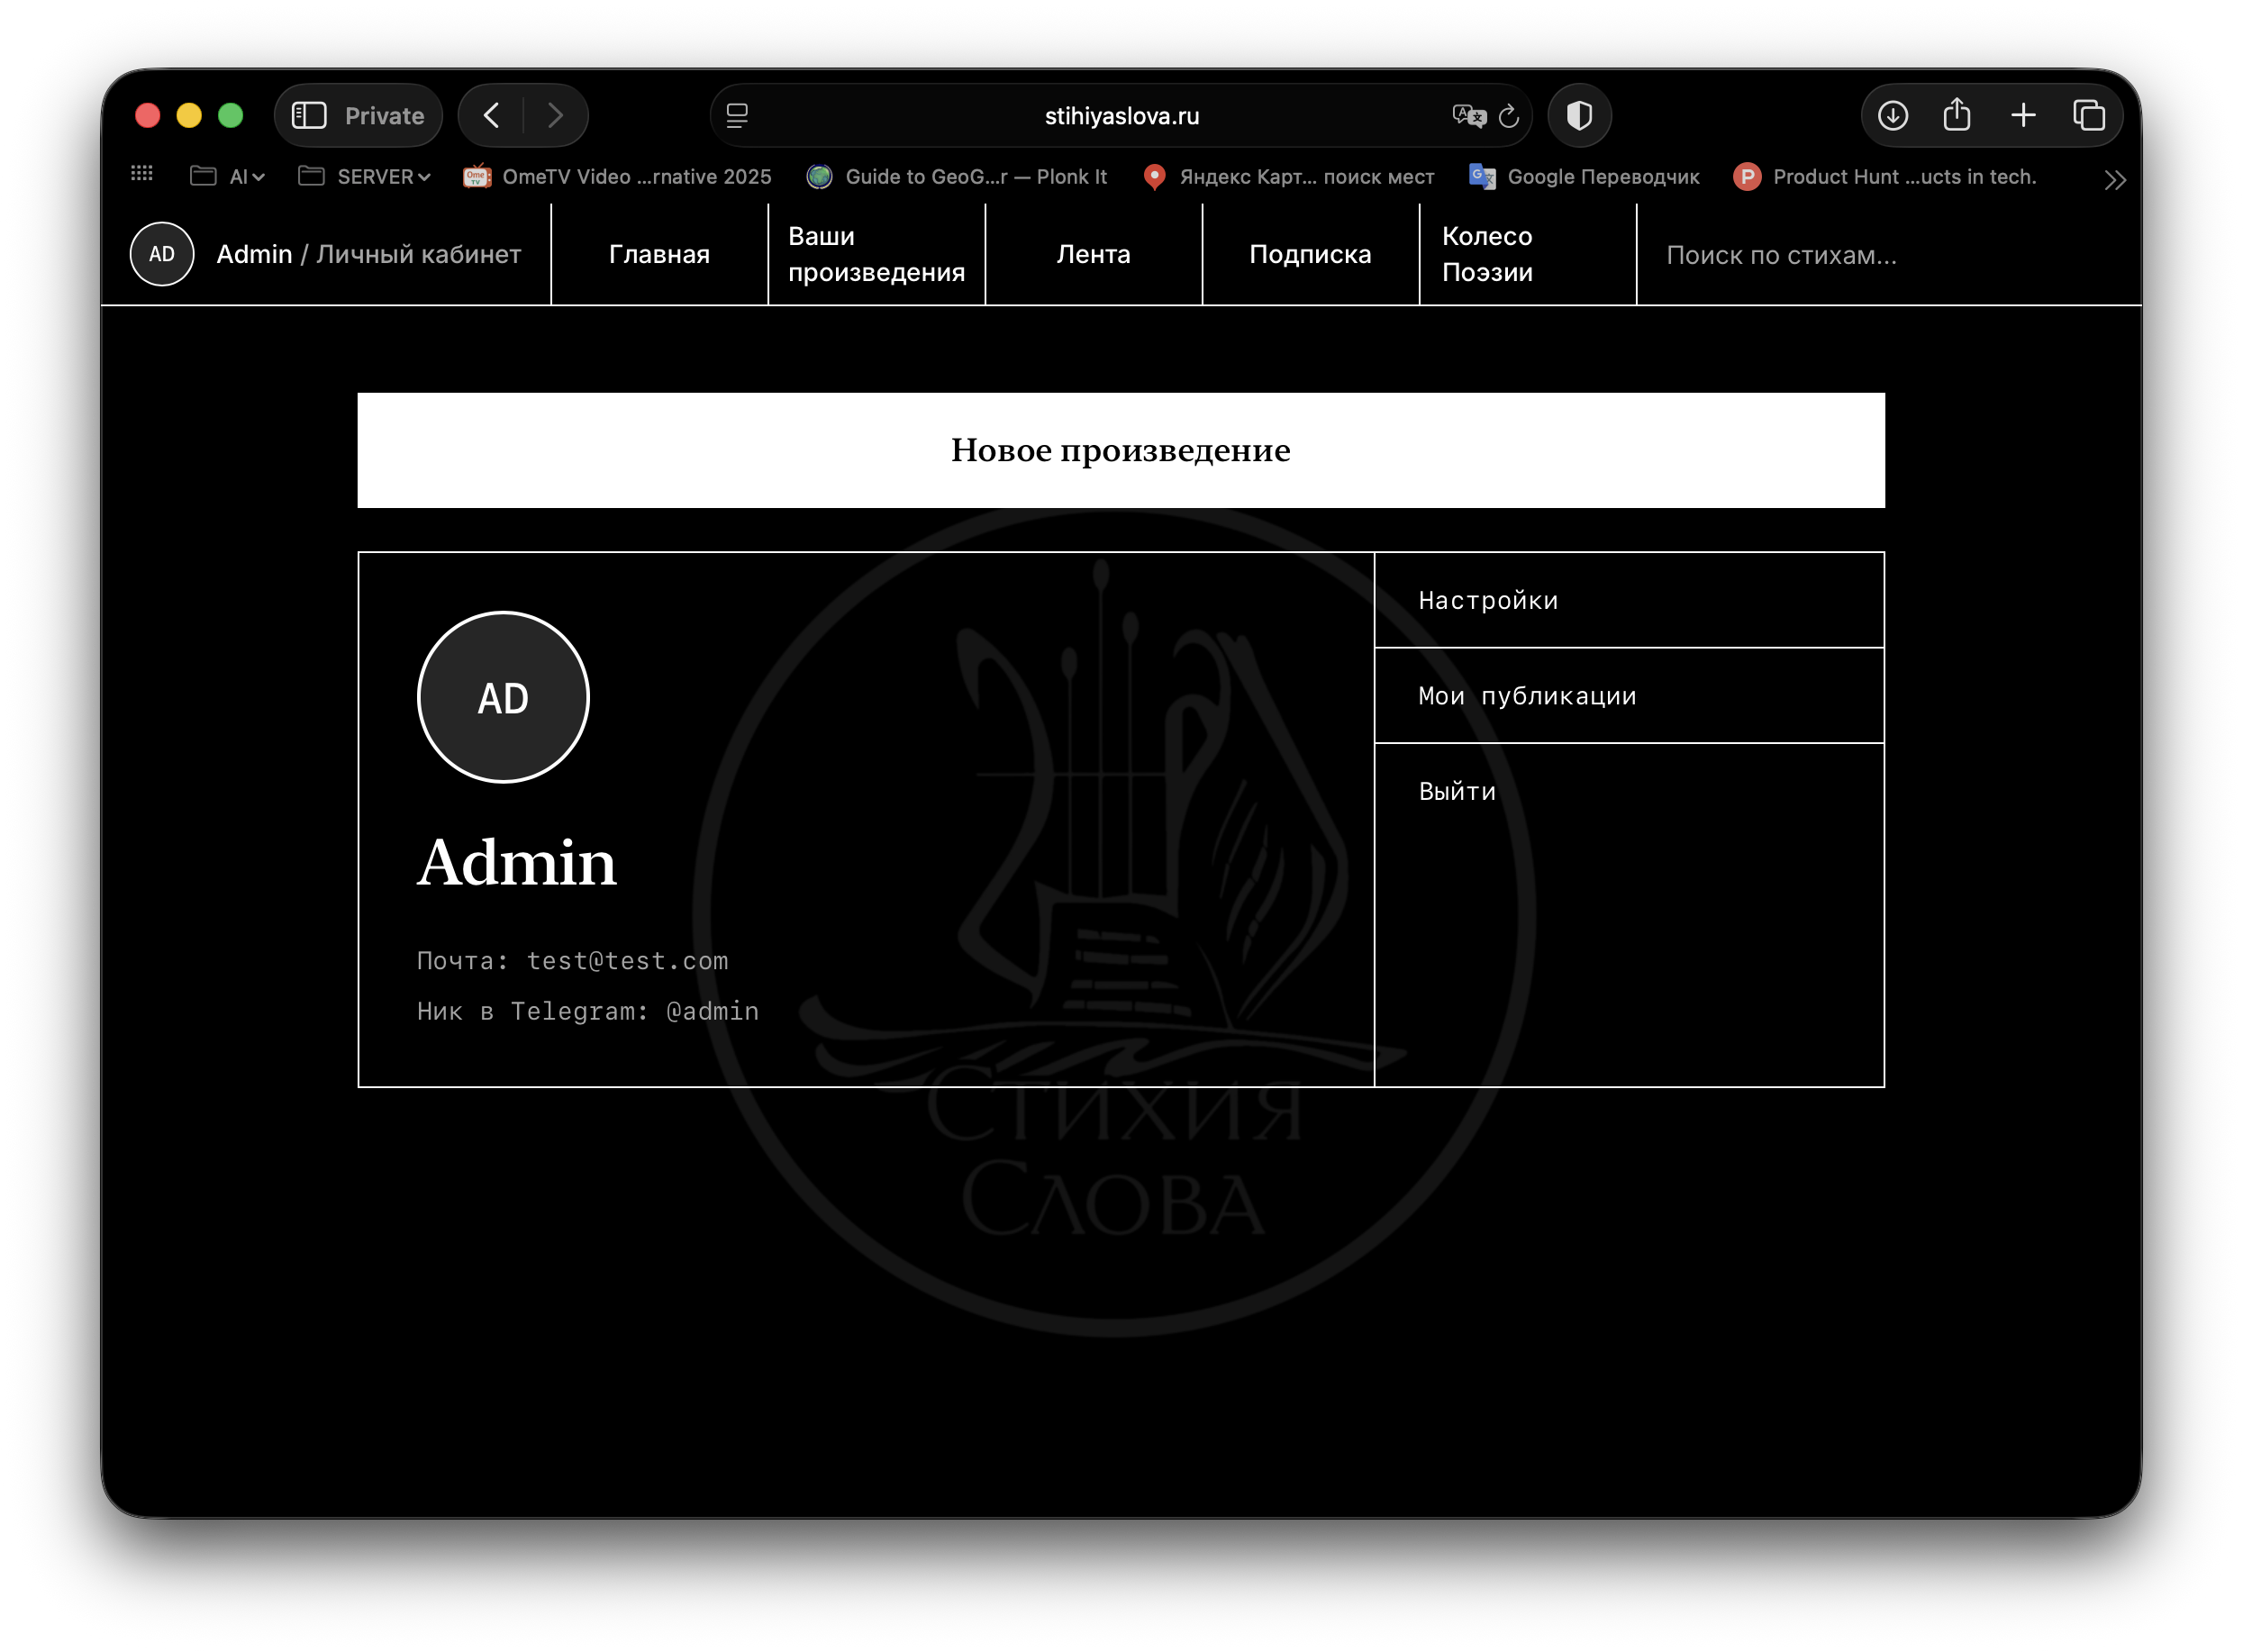Open Настройки in the profile panel

[x=1488, y=600]
